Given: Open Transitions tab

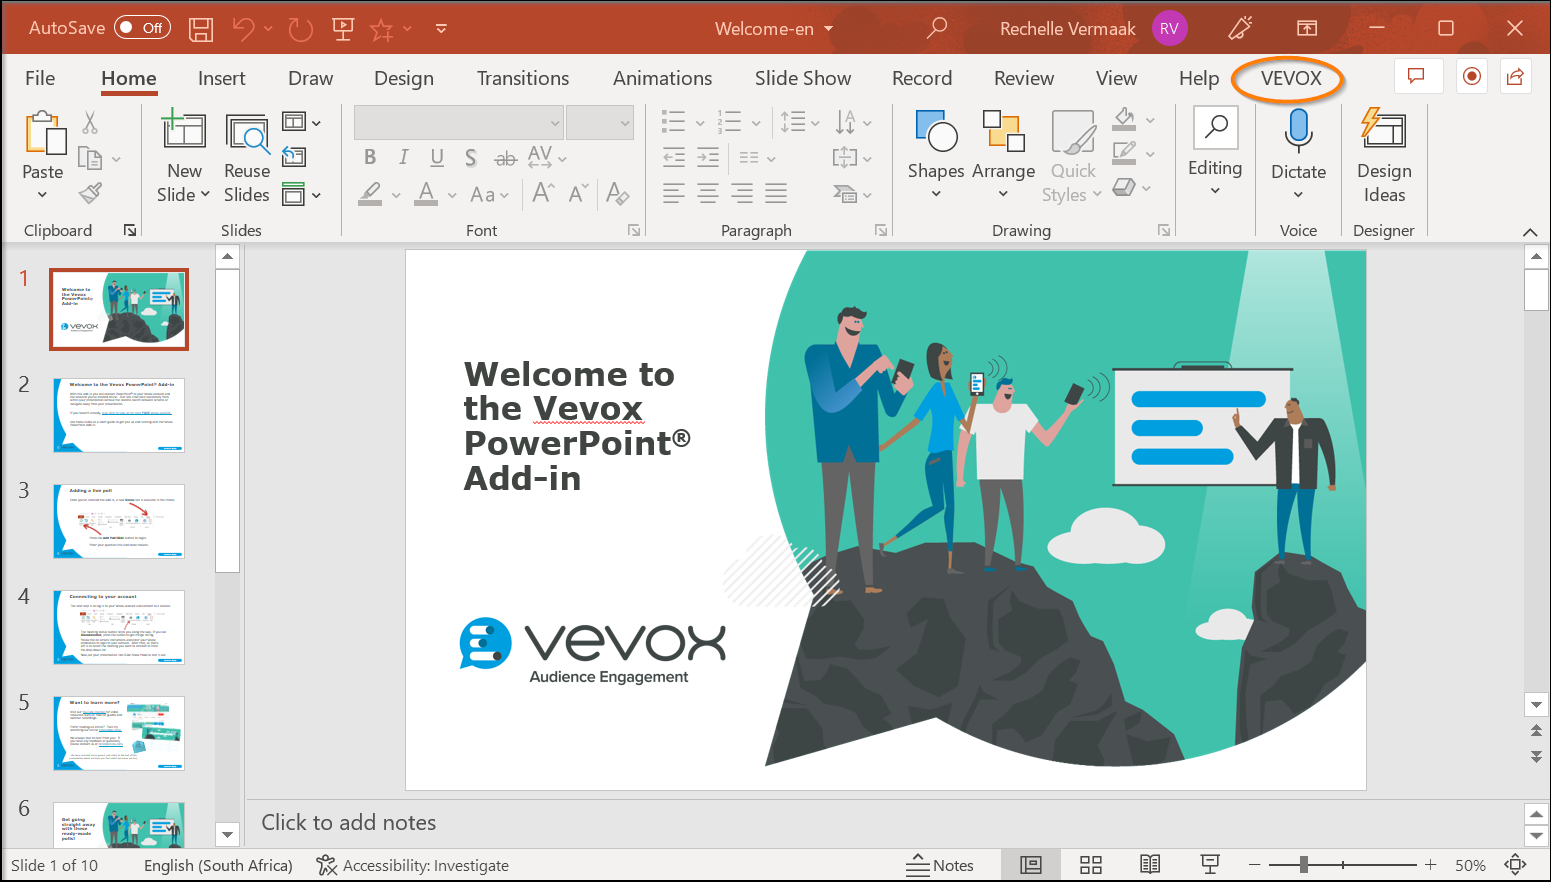Looking at the screenshot, I should 523,78.
